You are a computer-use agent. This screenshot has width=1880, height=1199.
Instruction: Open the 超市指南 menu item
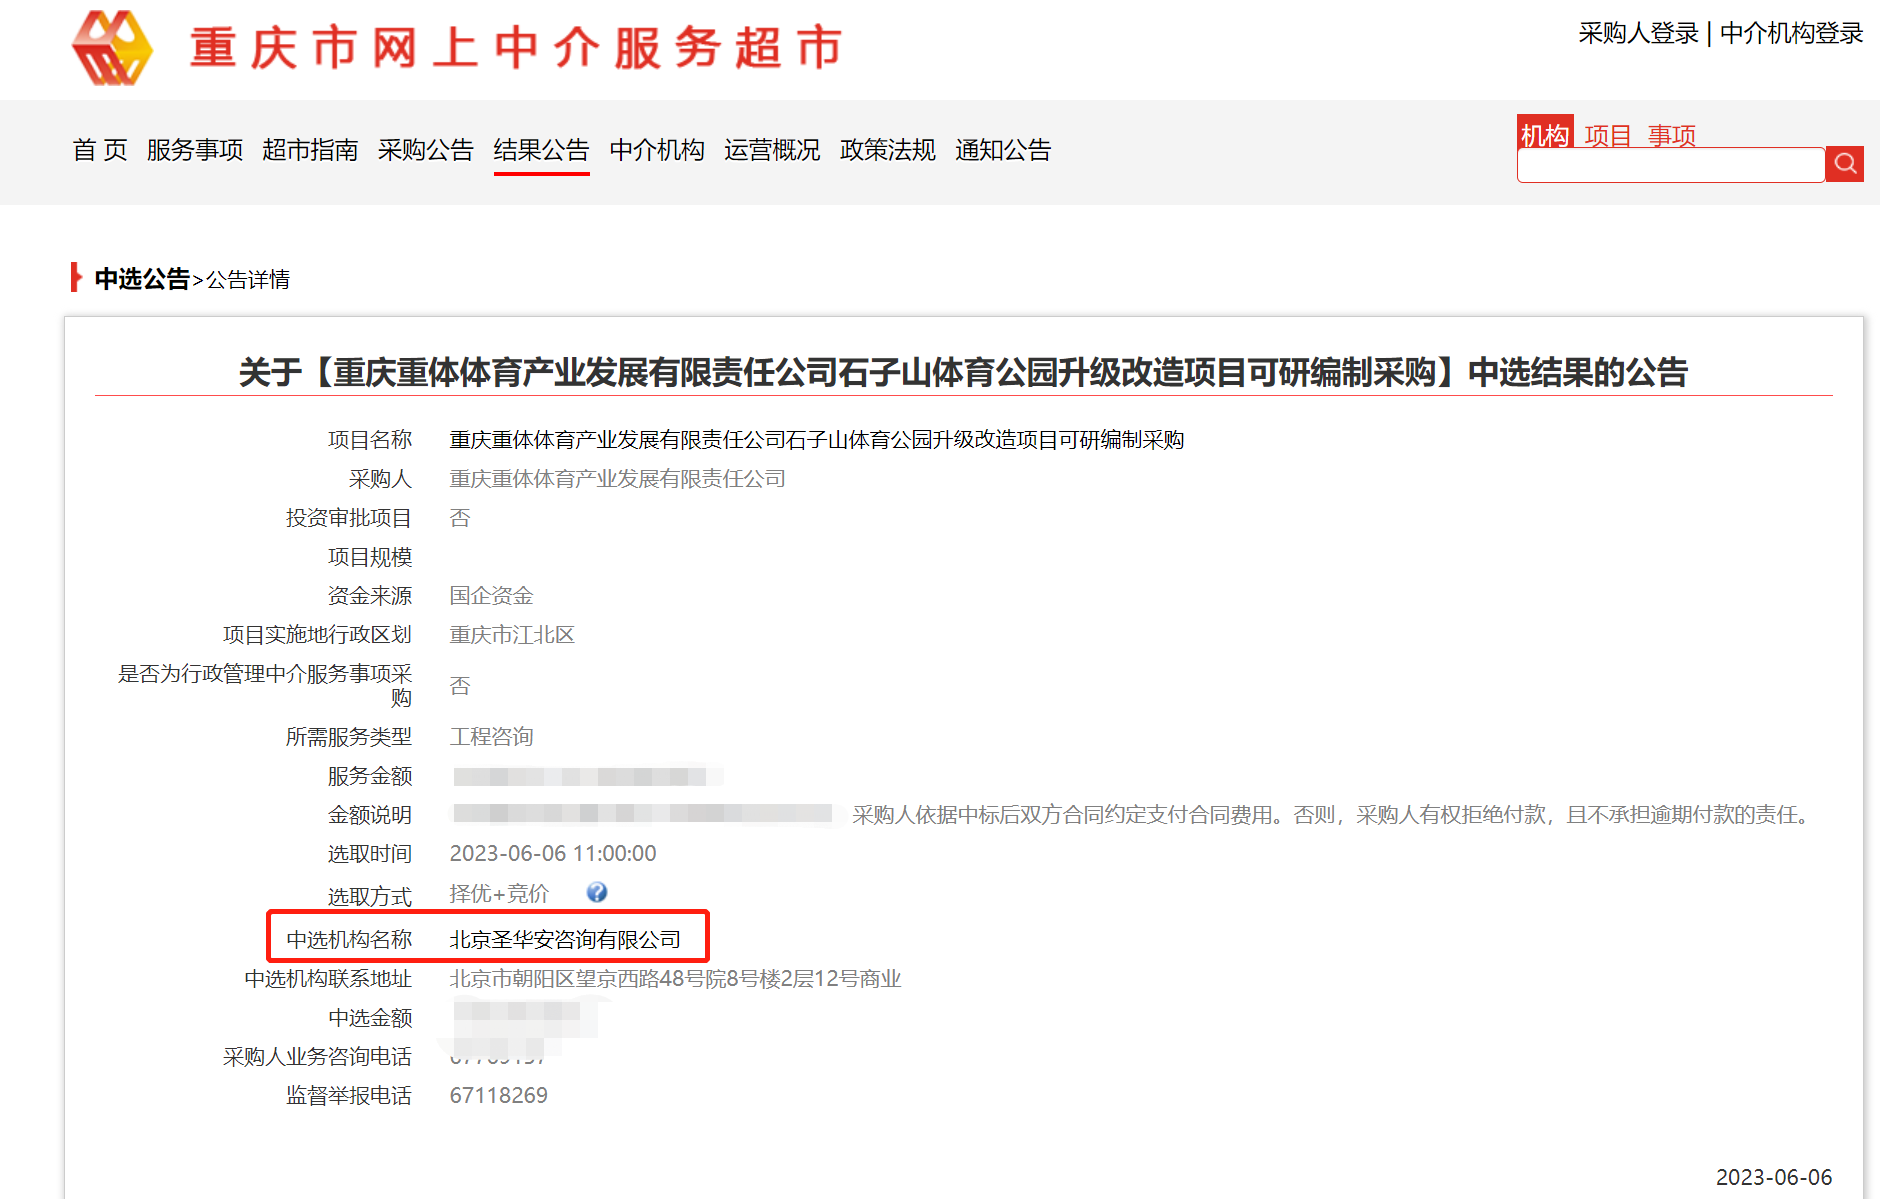tap(310, 150)
